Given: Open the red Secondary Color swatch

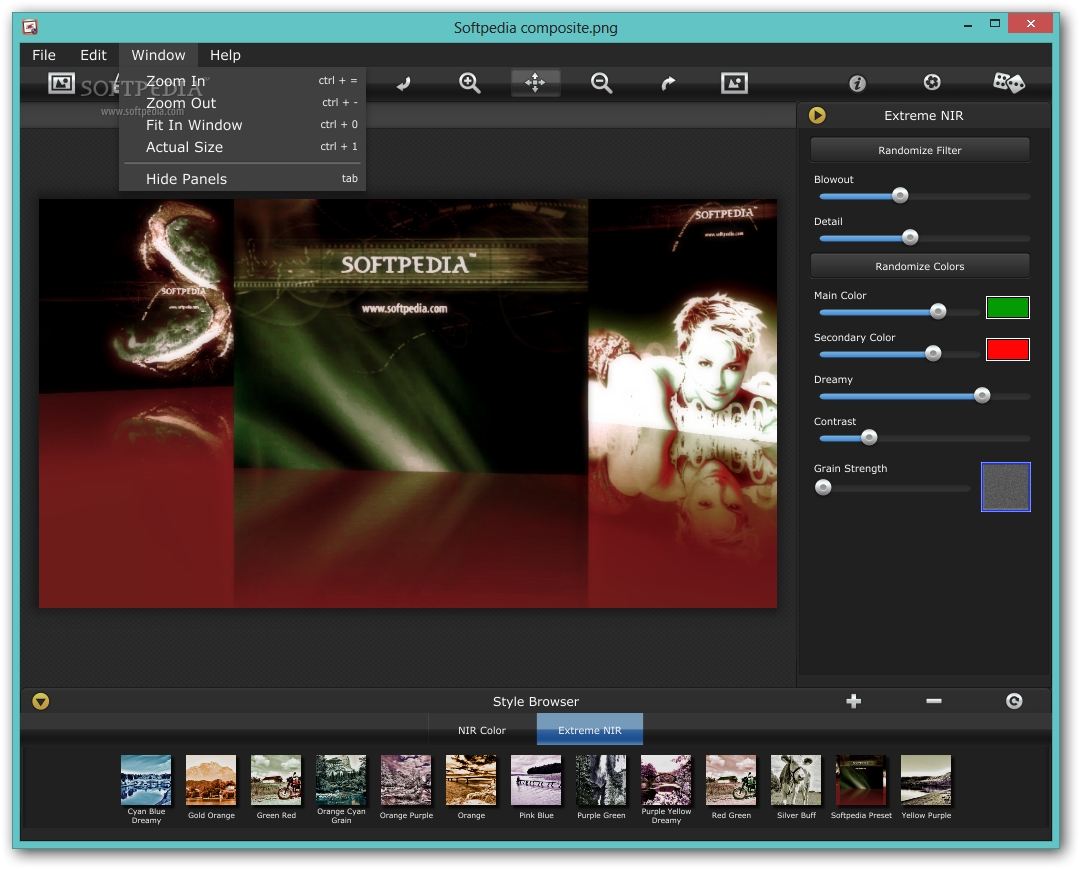Looking at the screenshot, I should [1008, 349].
